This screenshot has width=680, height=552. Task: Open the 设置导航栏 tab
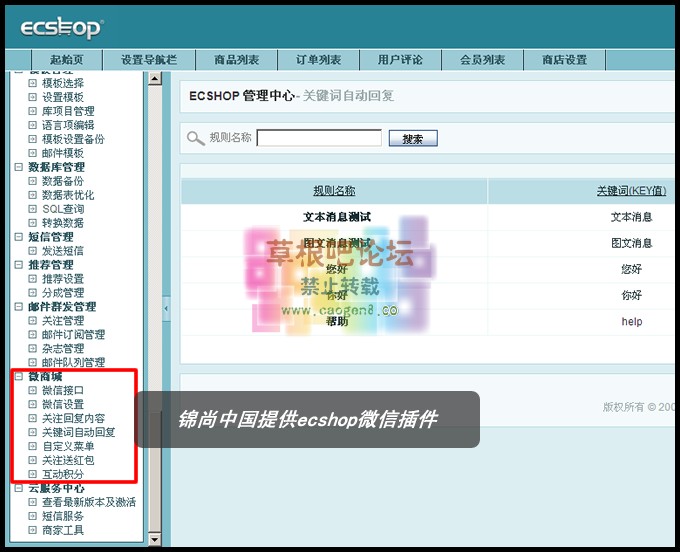(x=149, y=60)
